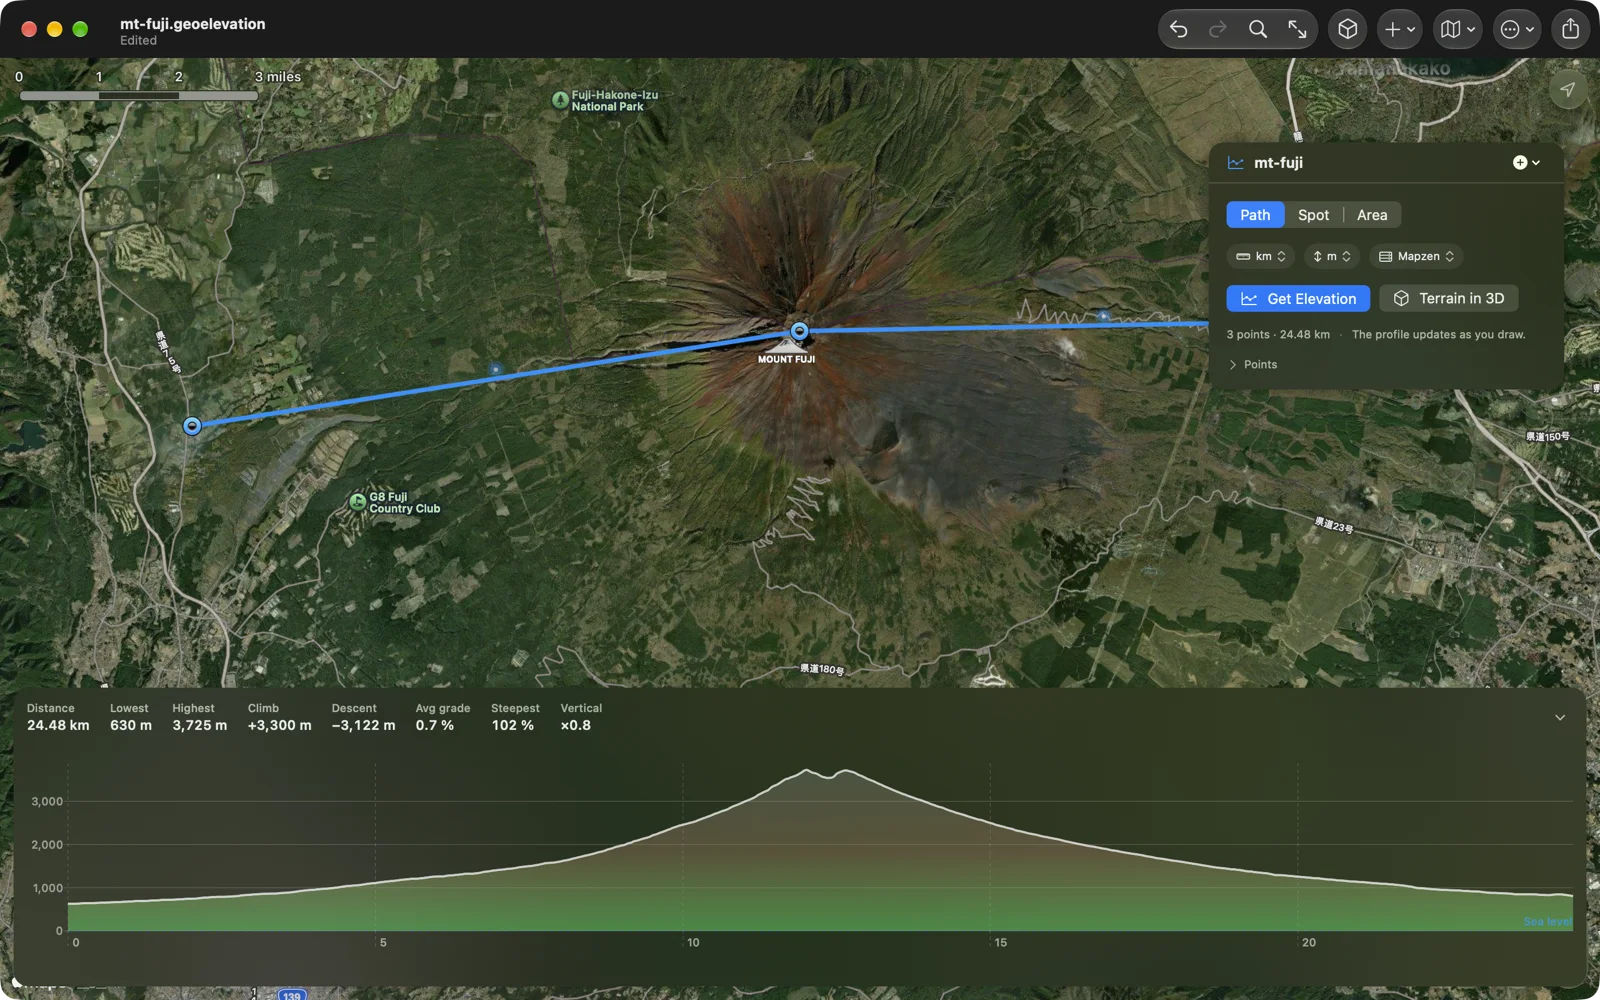This screenshot has width=1600, height=1000.
Task: Click the Avg grade 0.7 % statistic
Action: tap(443, 717)
